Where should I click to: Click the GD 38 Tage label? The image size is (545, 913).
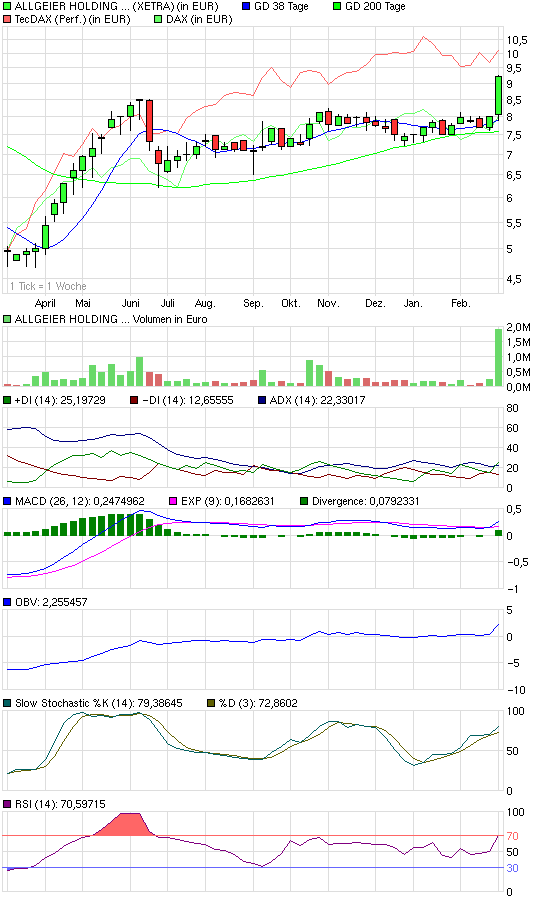(281, 6)
